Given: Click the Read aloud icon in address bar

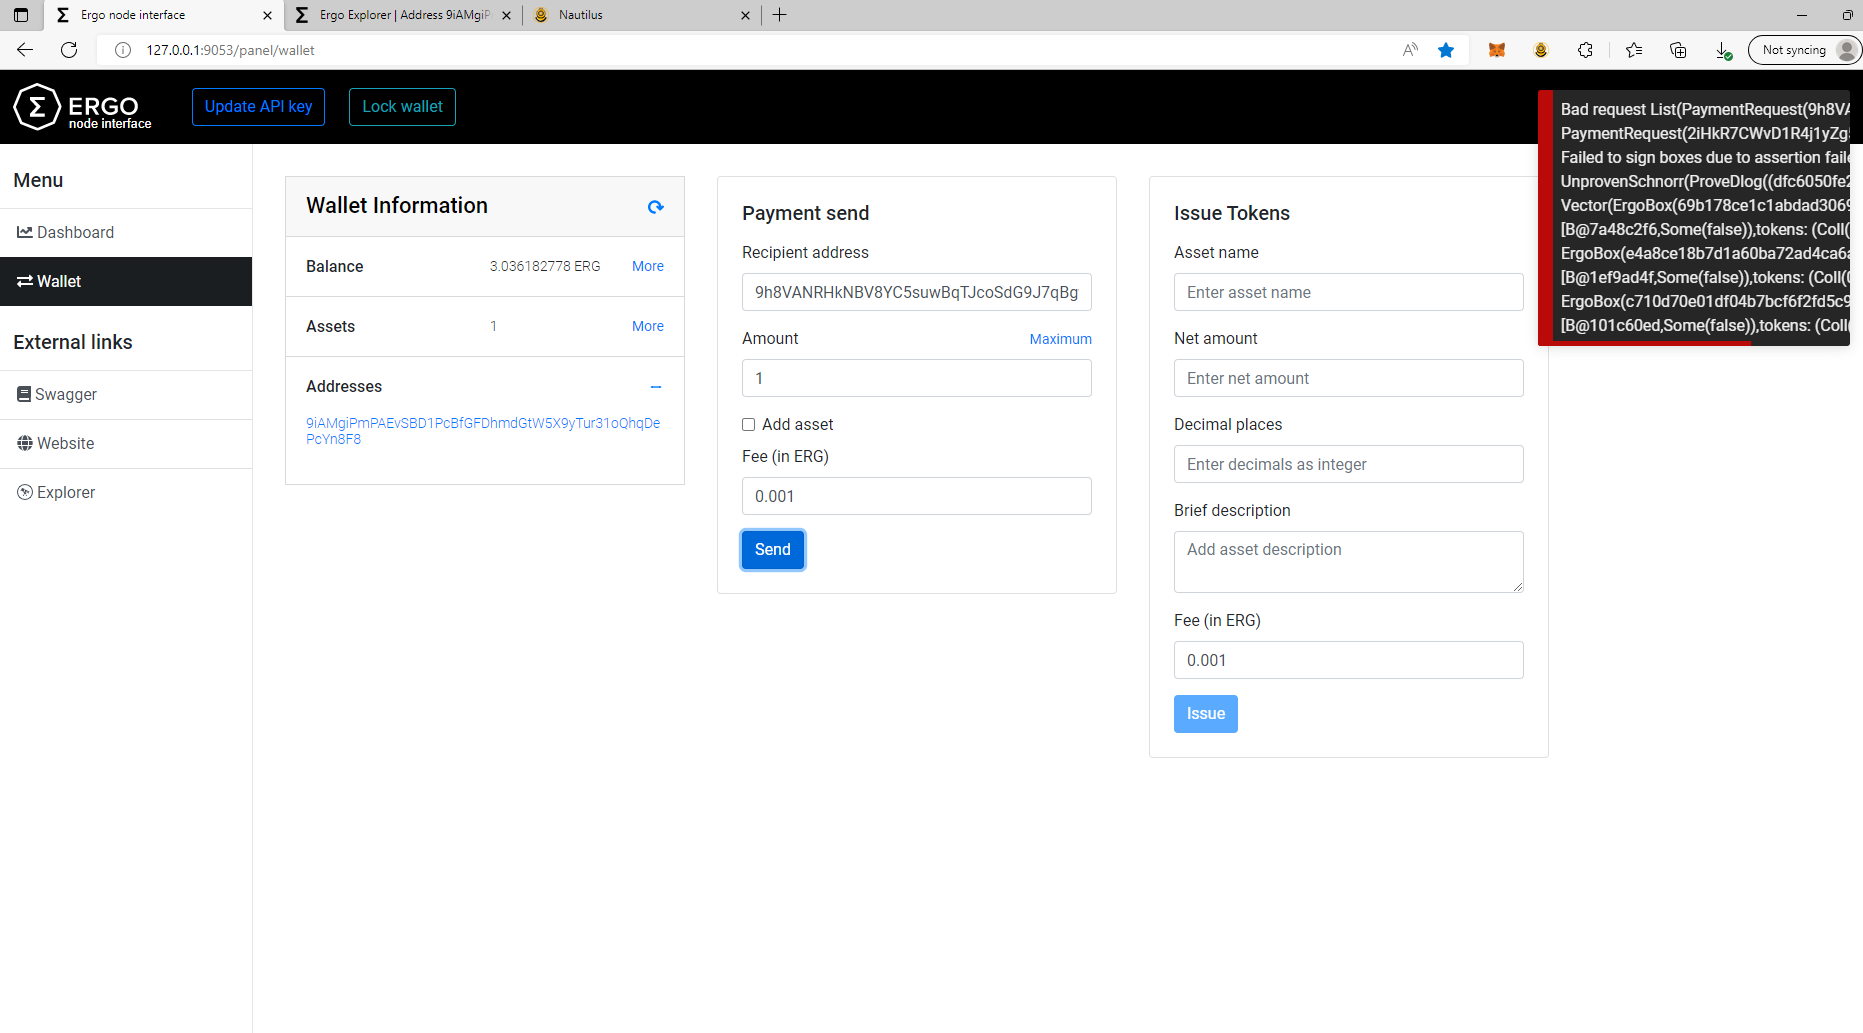Looking at the screenshot, I should (x=1410, y=50).
